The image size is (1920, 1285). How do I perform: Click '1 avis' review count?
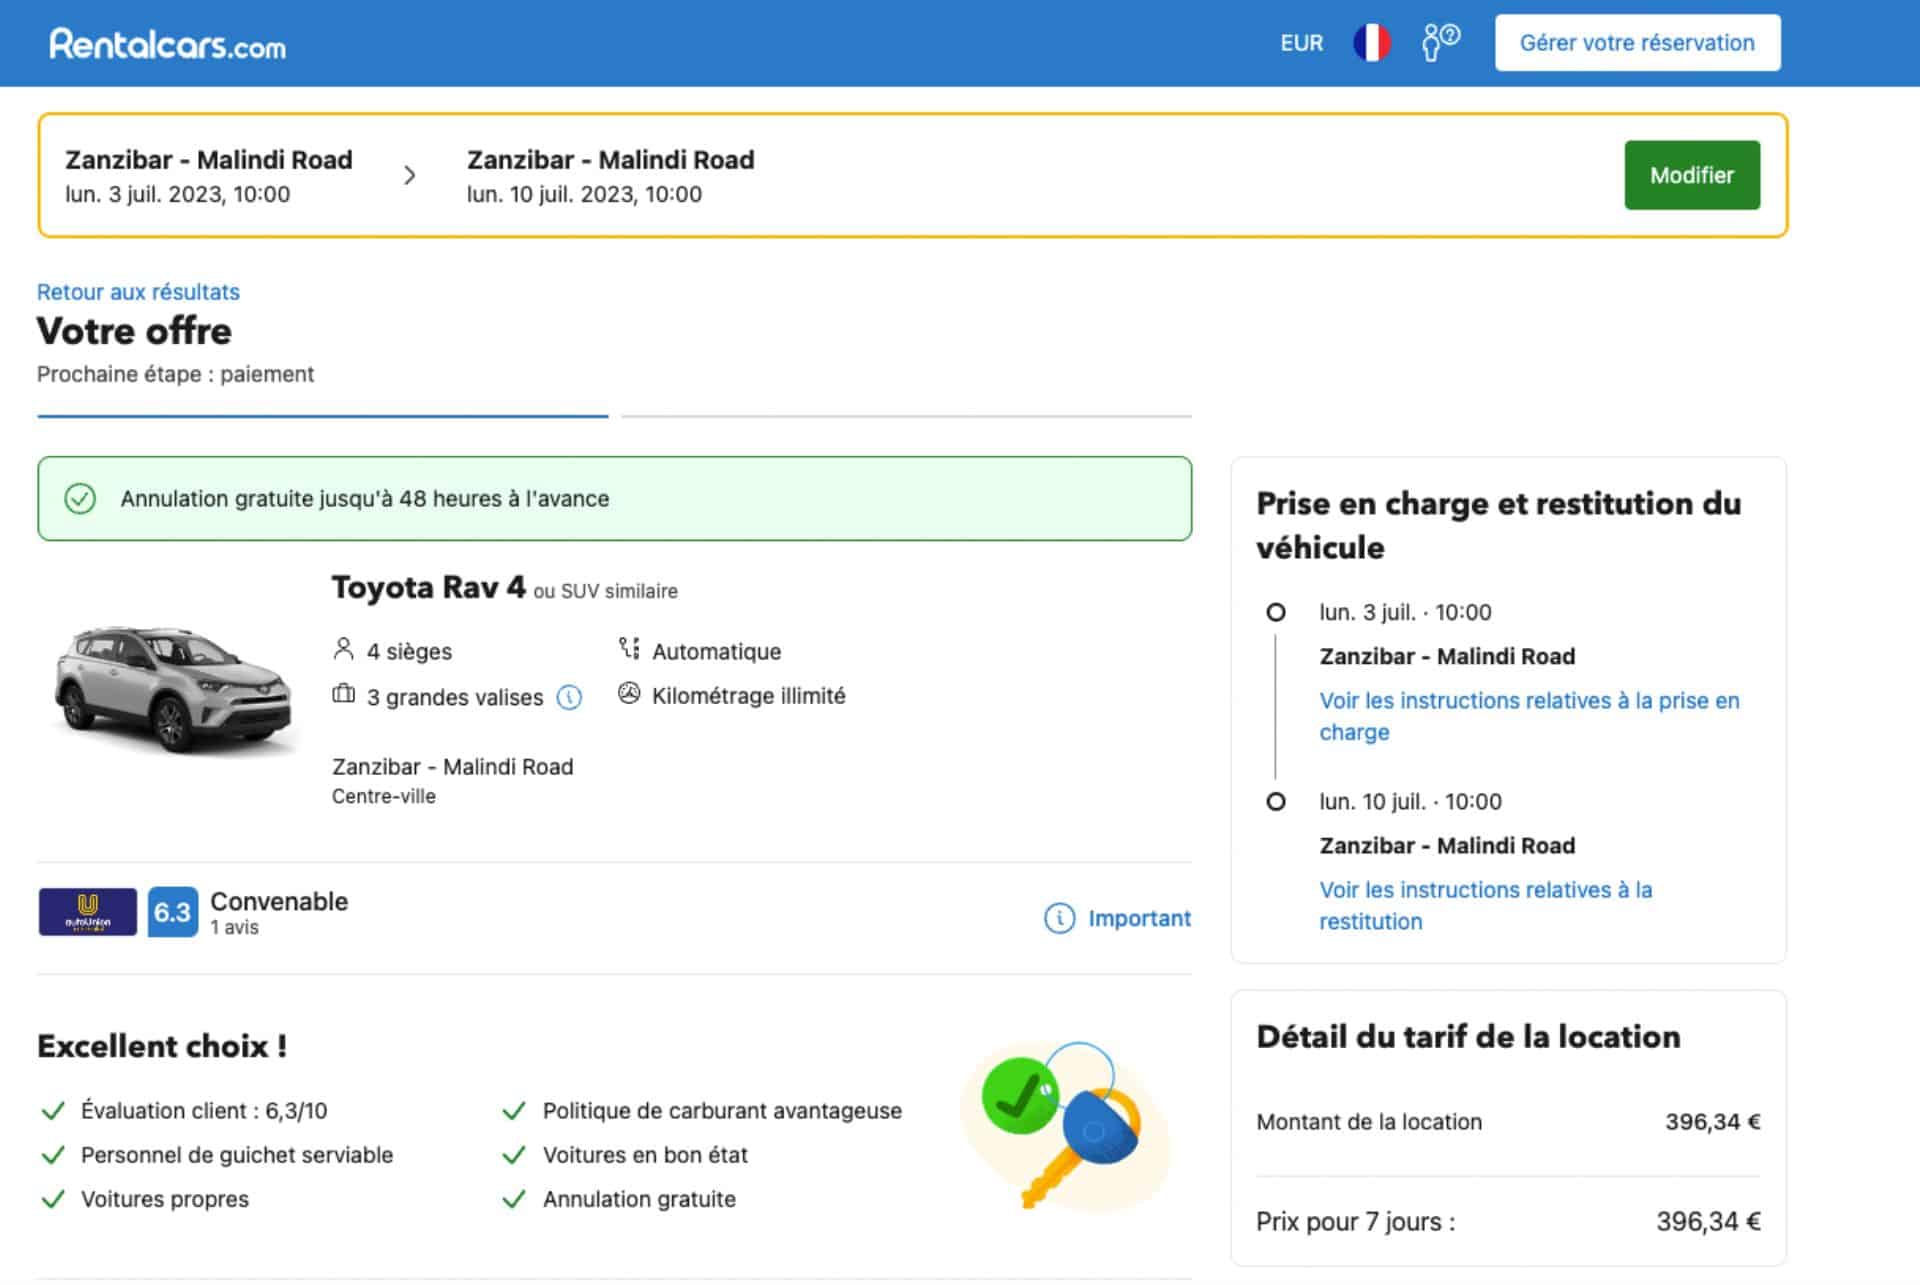(234, 928)
